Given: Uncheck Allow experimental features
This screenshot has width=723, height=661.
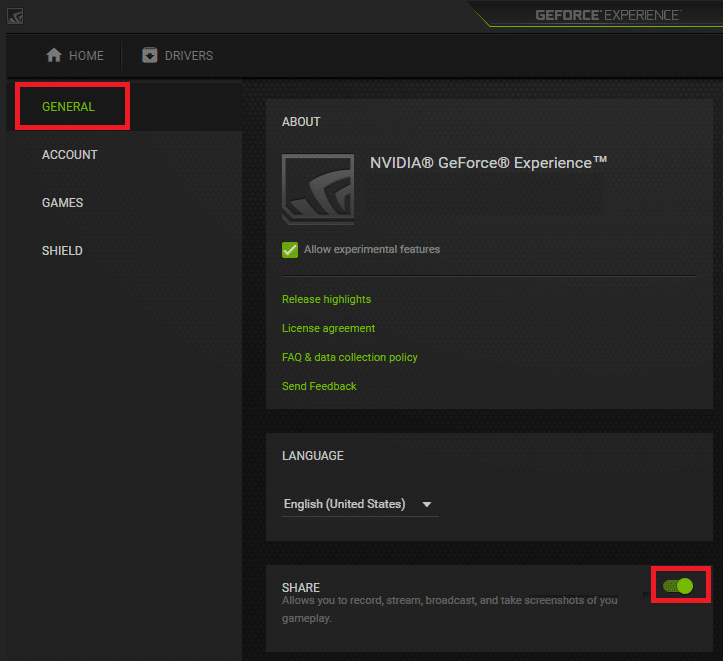Looking at the screenshot, I should (x=290, y=250).
